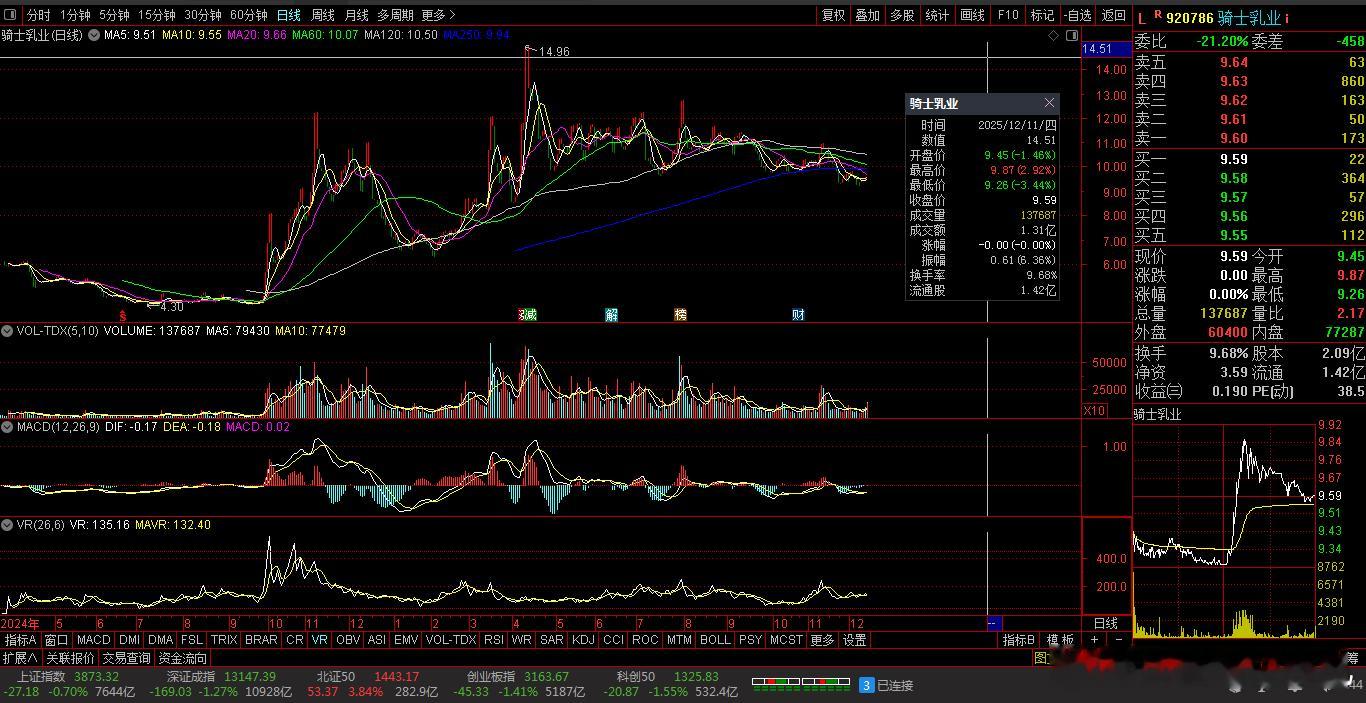Expand the 更多 periods menu at top
Viewport: 1366px width, 703px height.
[438, 15]
